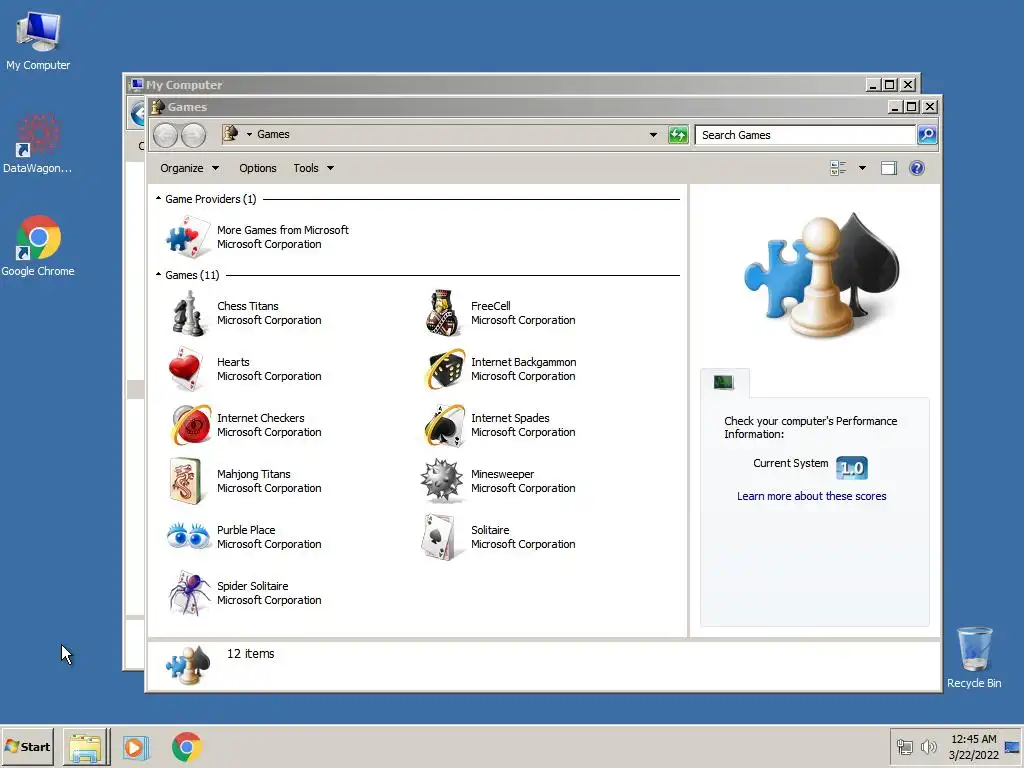The image size is (1024, 768).
Task: Open the Start menu
Action: click(x=27, y=746)
